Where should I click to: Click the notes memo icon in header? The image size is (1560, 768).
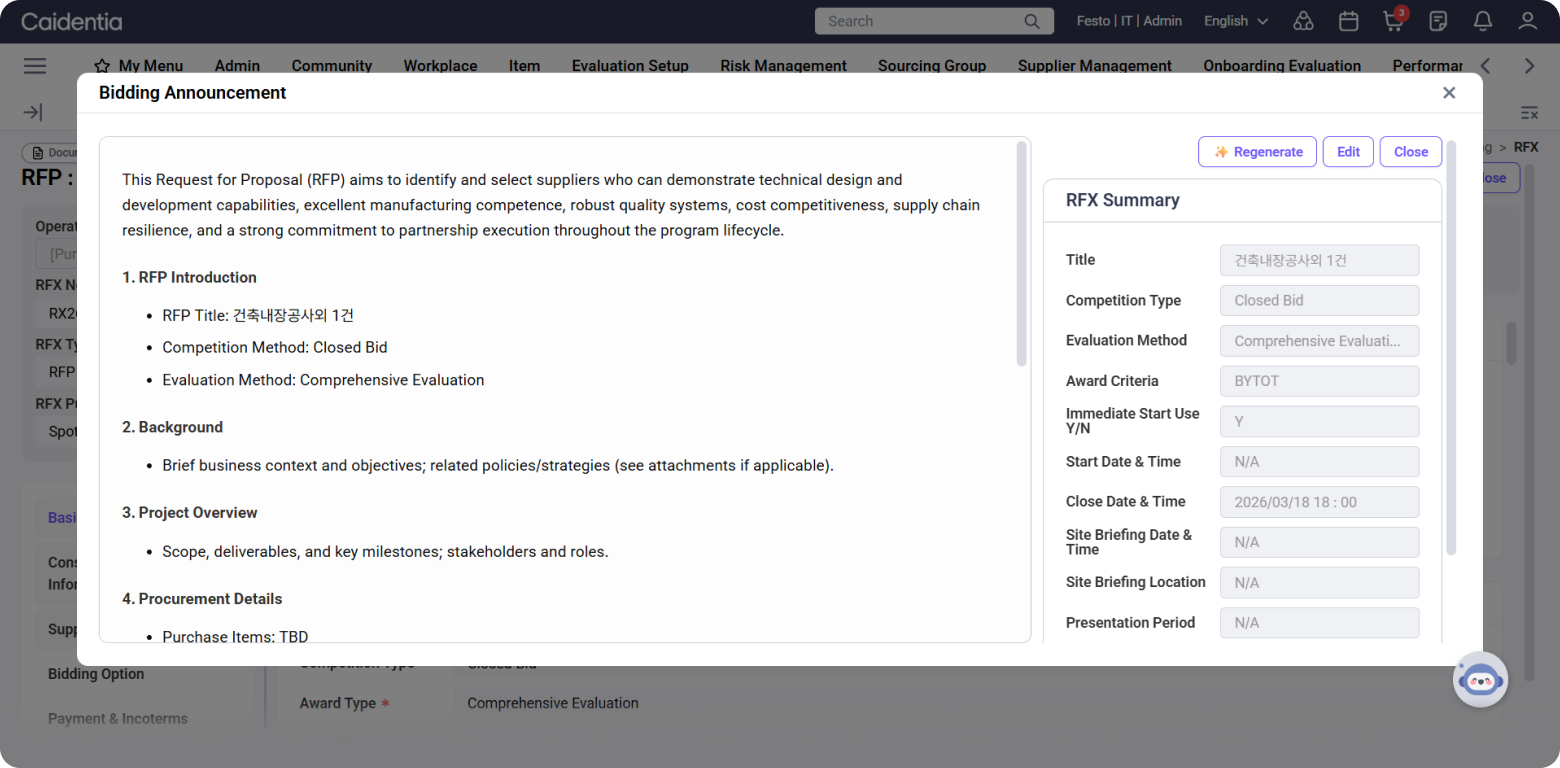pos(1438,21)
